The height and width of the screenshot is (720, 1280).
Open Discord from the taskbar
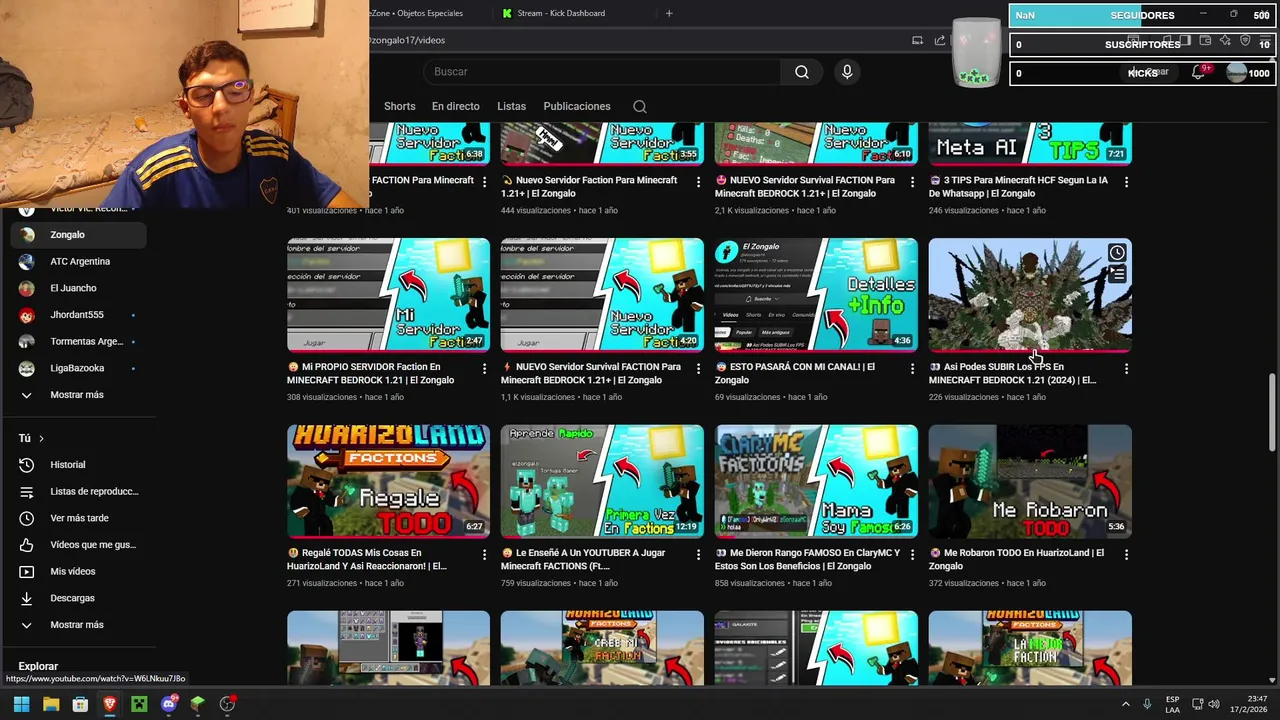(x=169, y=704)
